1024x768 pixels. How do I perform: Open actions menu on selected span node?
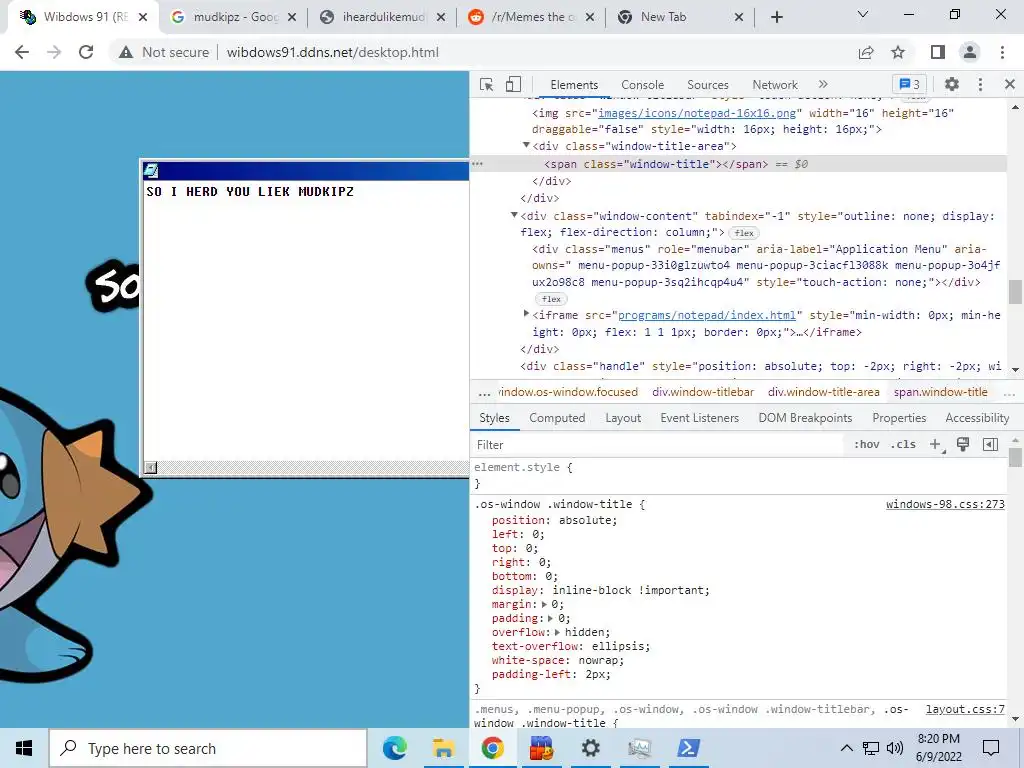pyautogui.click(x=477, y=164)
